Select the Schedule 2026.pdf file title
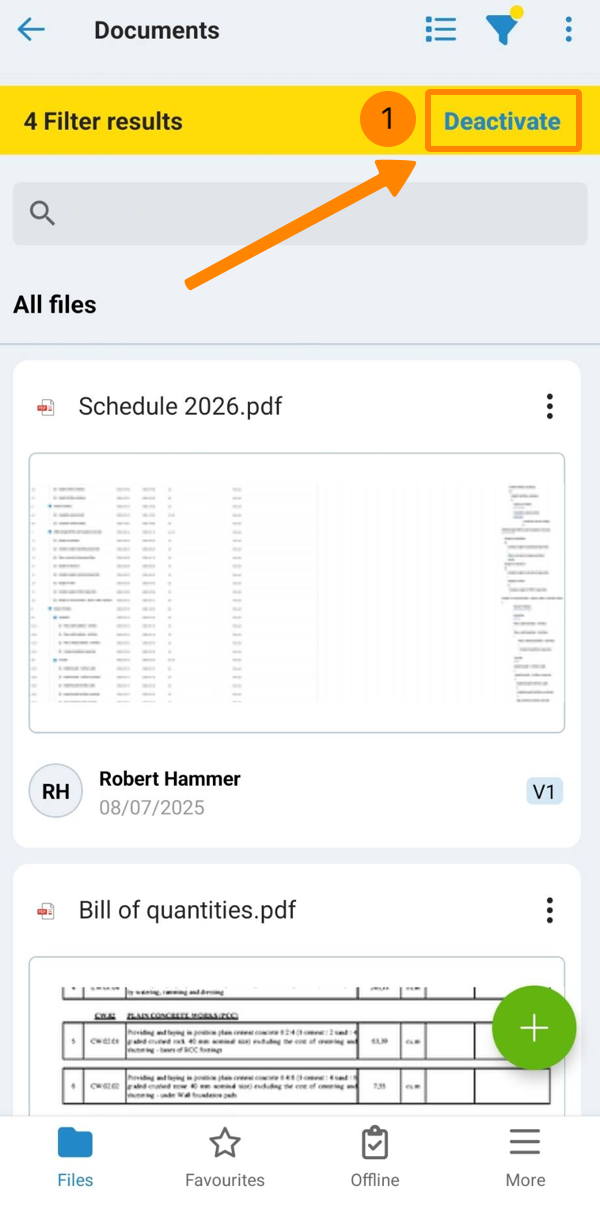Viewport: 600px width, 1207px height. tap(180, 406)
